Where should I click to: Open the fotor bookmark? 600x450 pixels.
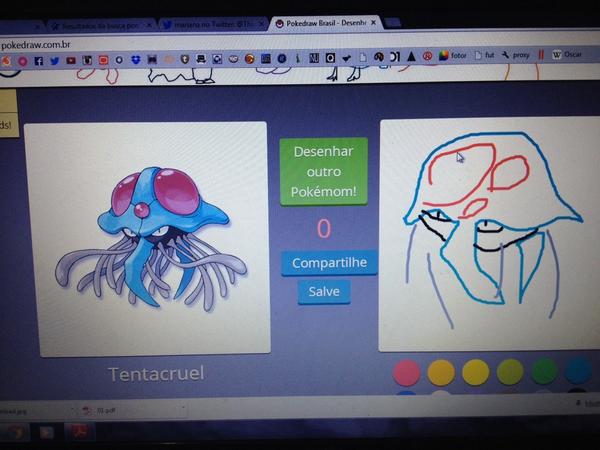click(x=453, y=56)
